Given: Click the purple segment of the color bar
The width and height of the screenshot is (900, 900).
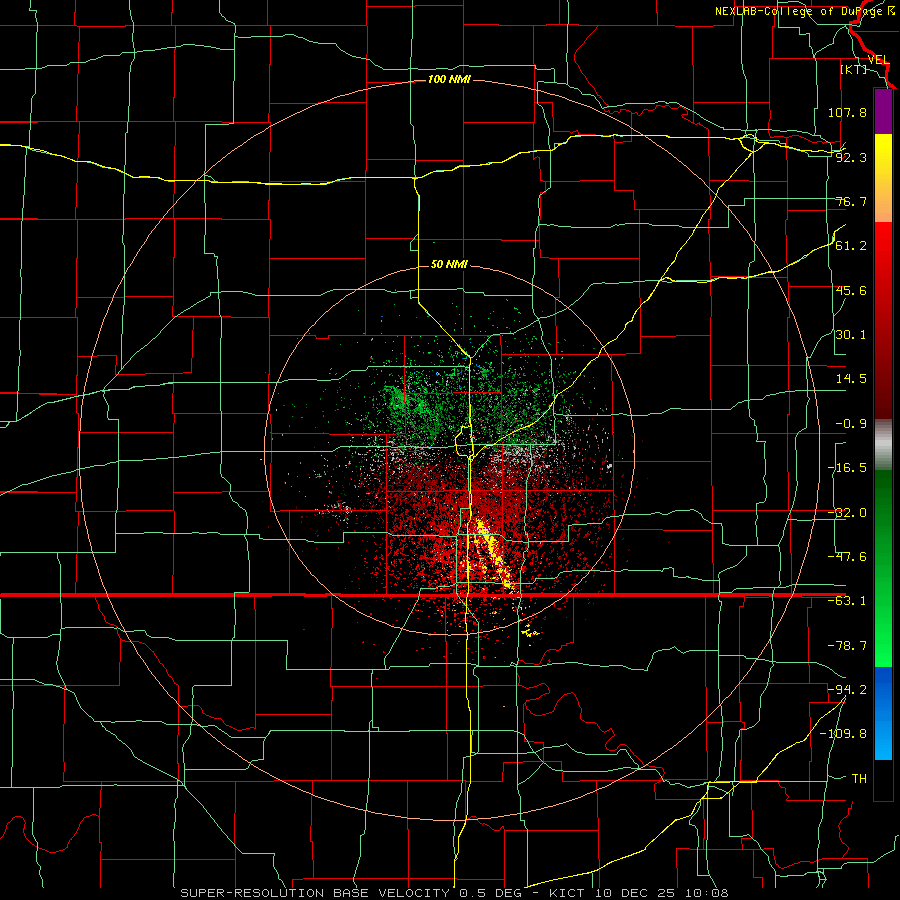Looking at the screenshot, I should tap(883, 111).
